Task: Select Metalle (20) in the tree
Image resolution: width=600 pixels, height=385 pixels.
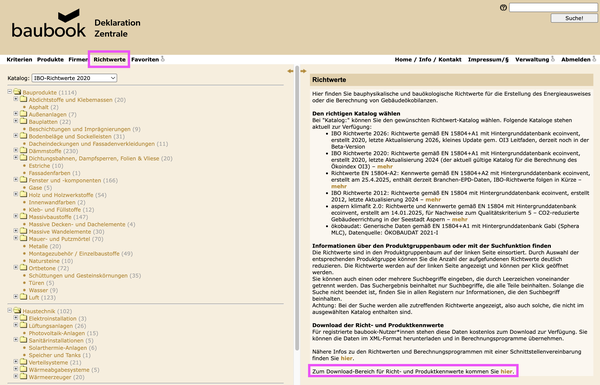Action: 45,246
